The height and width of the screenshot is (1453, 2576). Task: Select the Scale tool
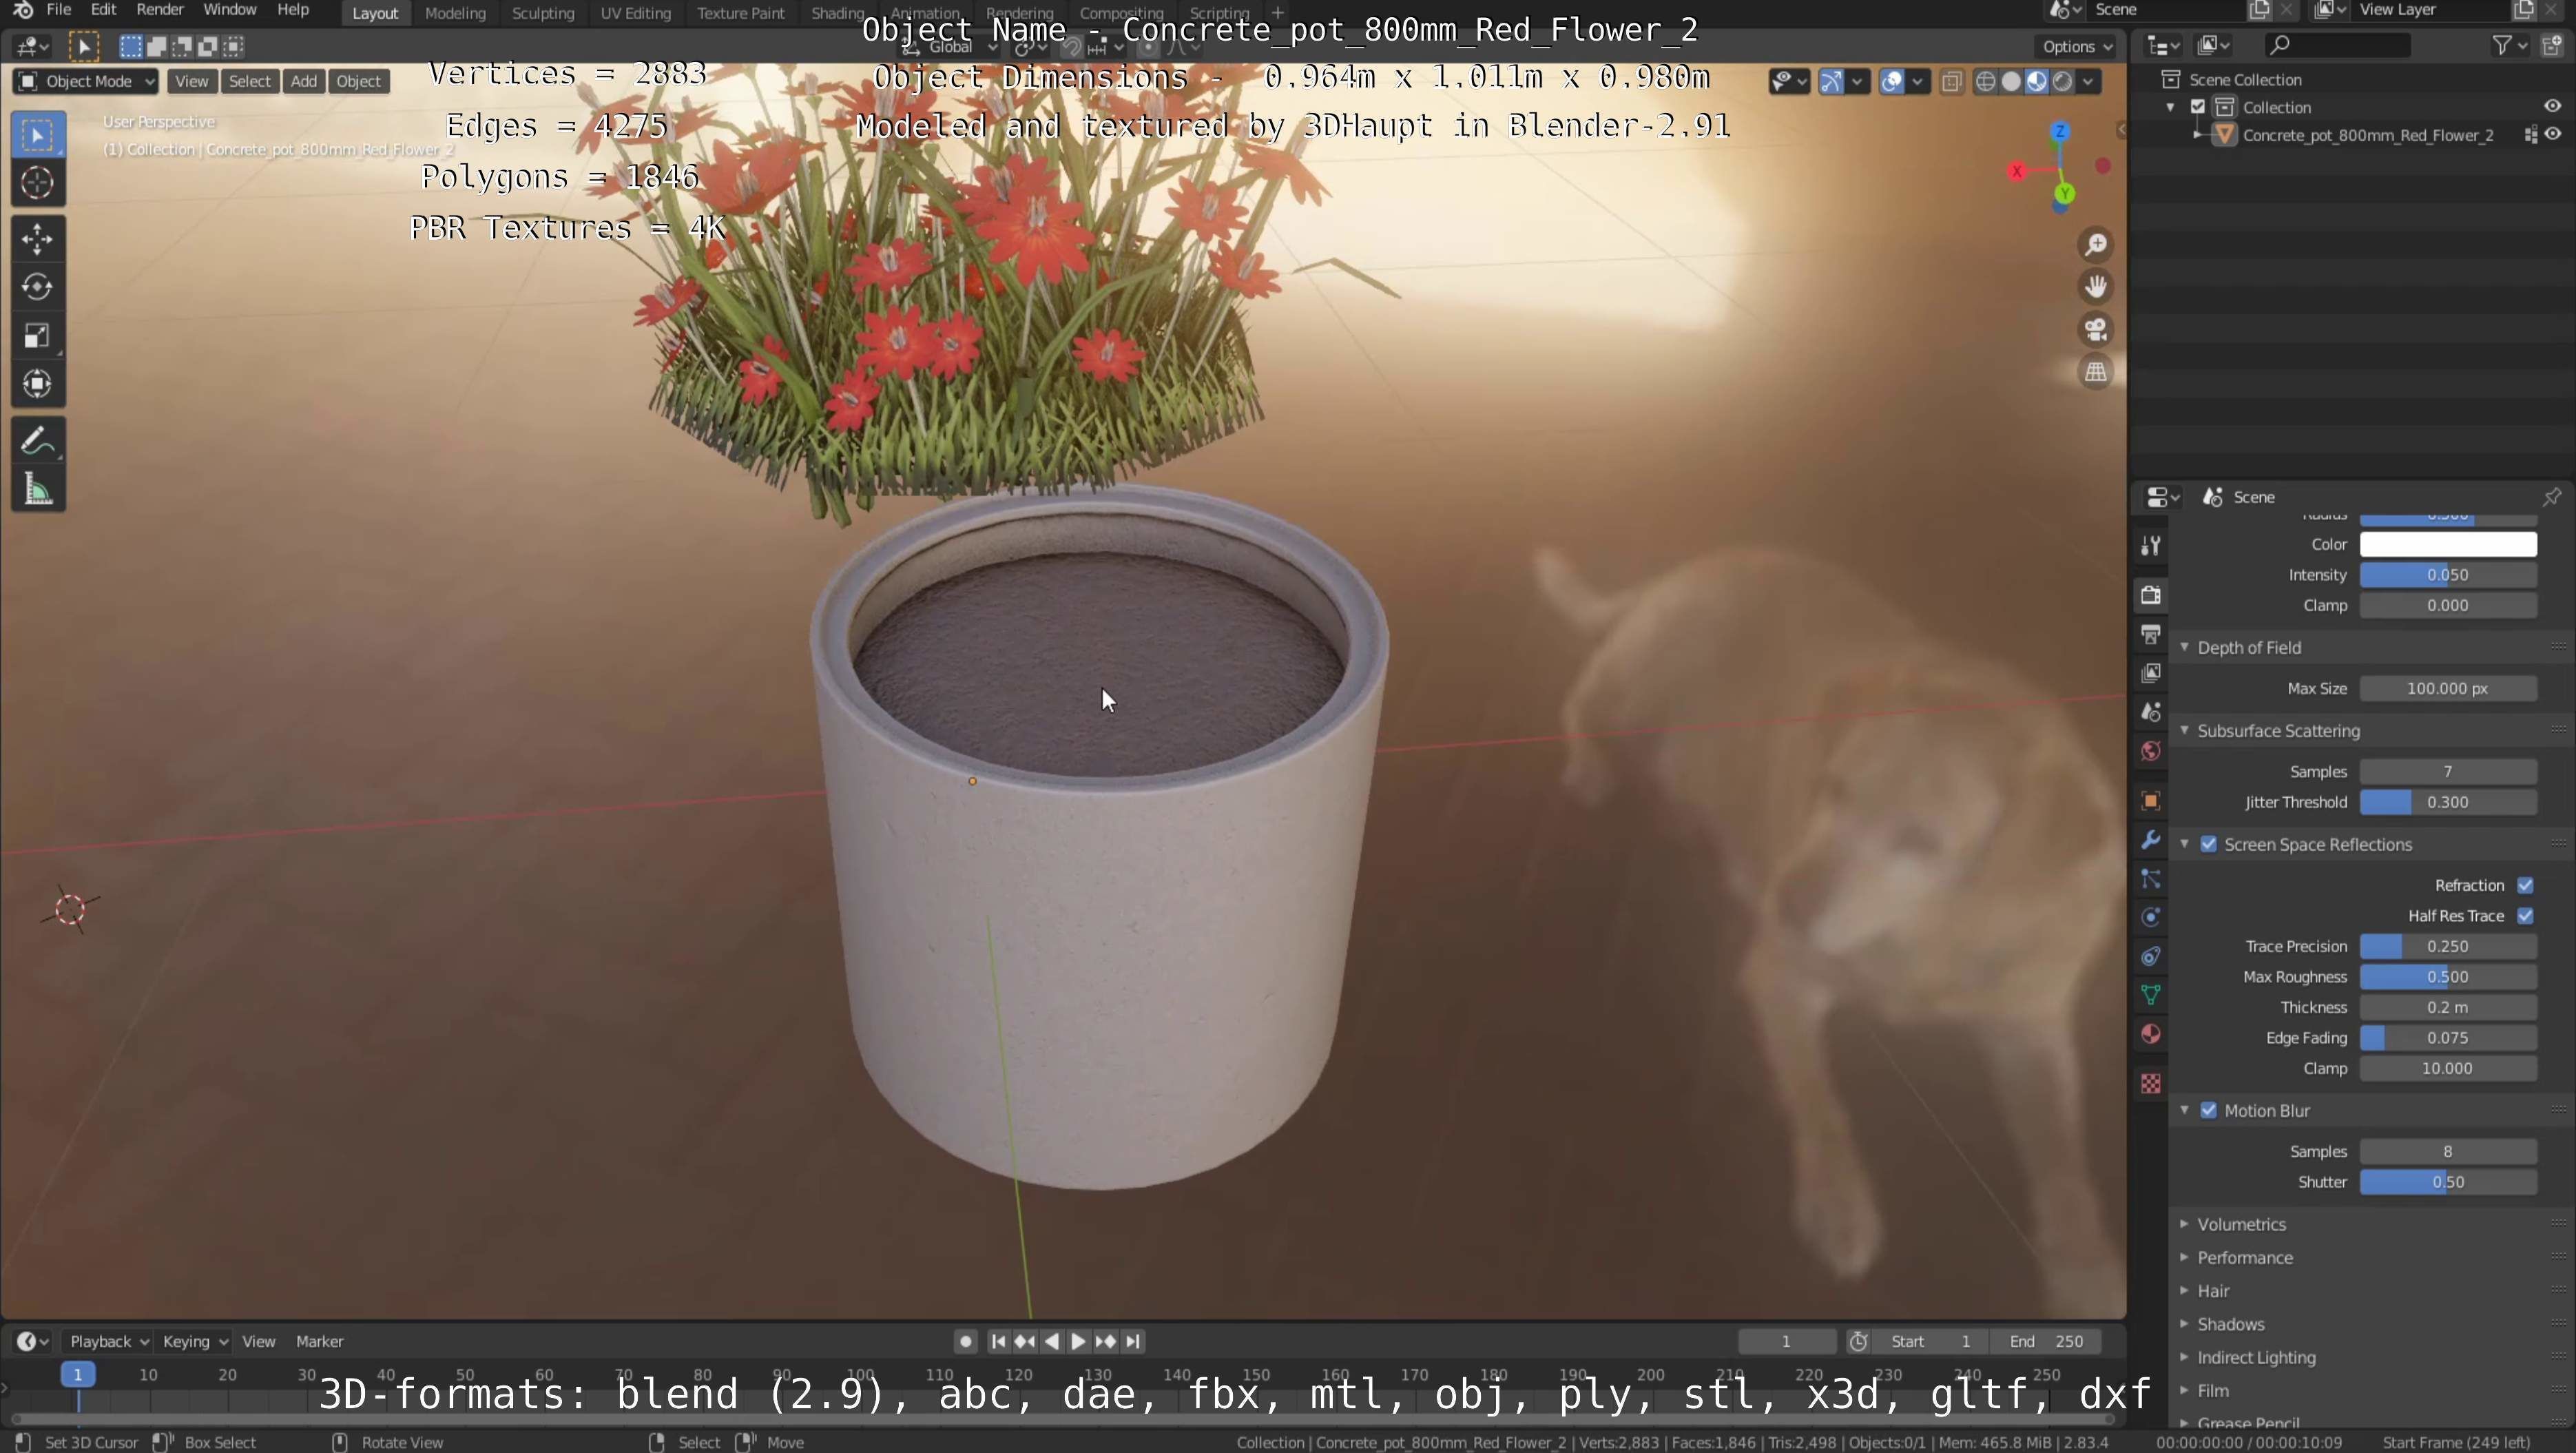tap(38, 336)
